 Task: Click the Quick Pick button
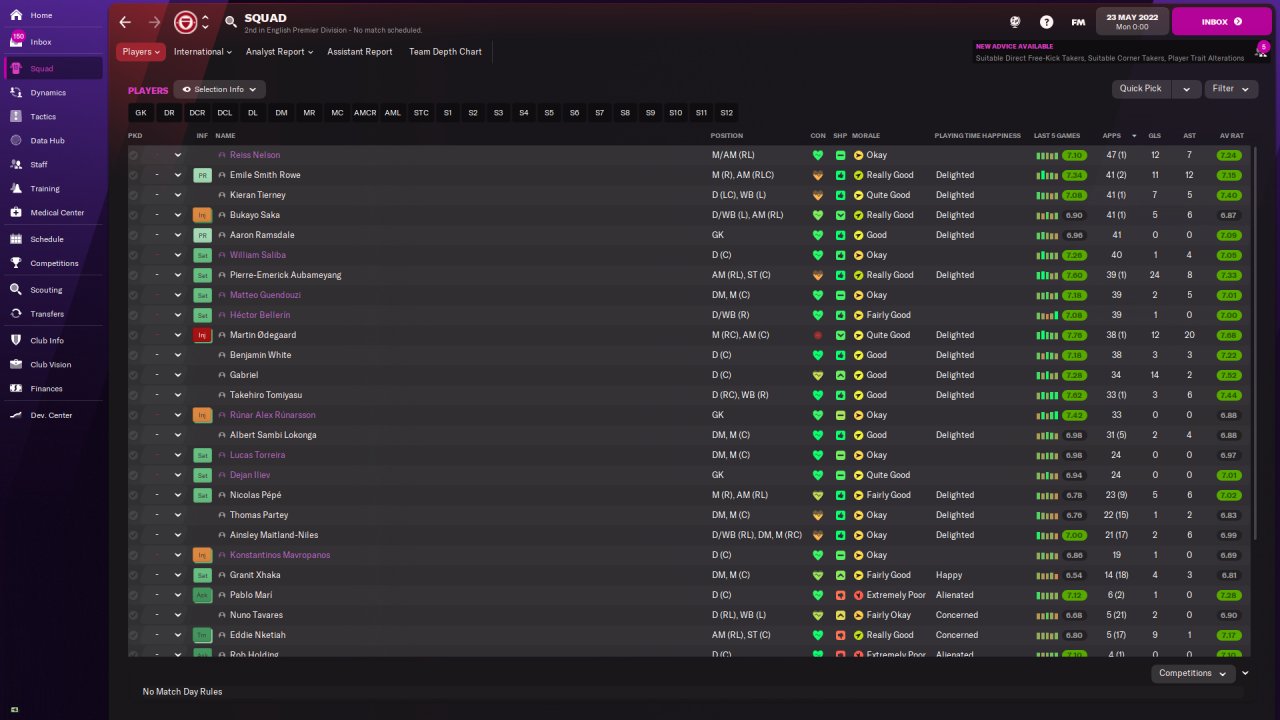point(1141,89)
